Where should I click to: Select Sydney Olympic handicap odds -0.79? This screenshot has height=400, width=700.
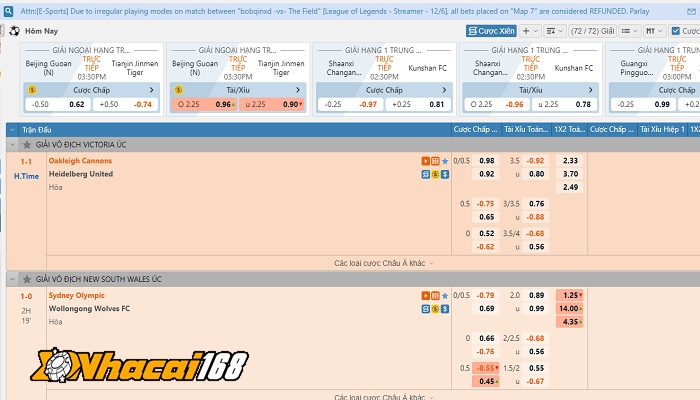point(486,296)
